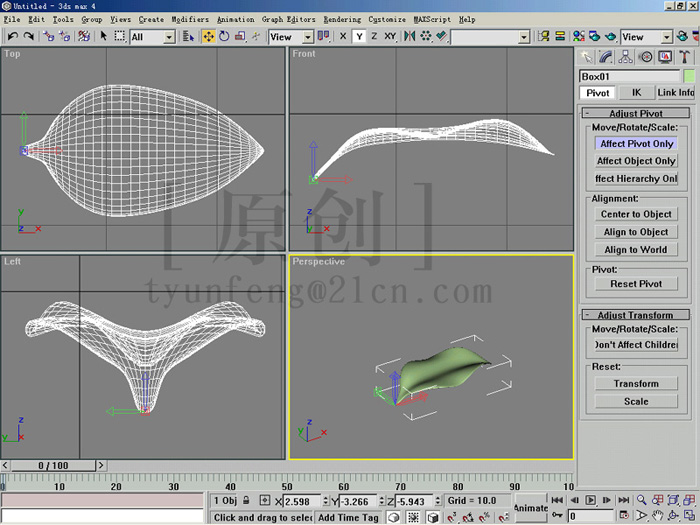700x525 pixels.
Task: Open the Create command panel tab
Action: point(585,57)
